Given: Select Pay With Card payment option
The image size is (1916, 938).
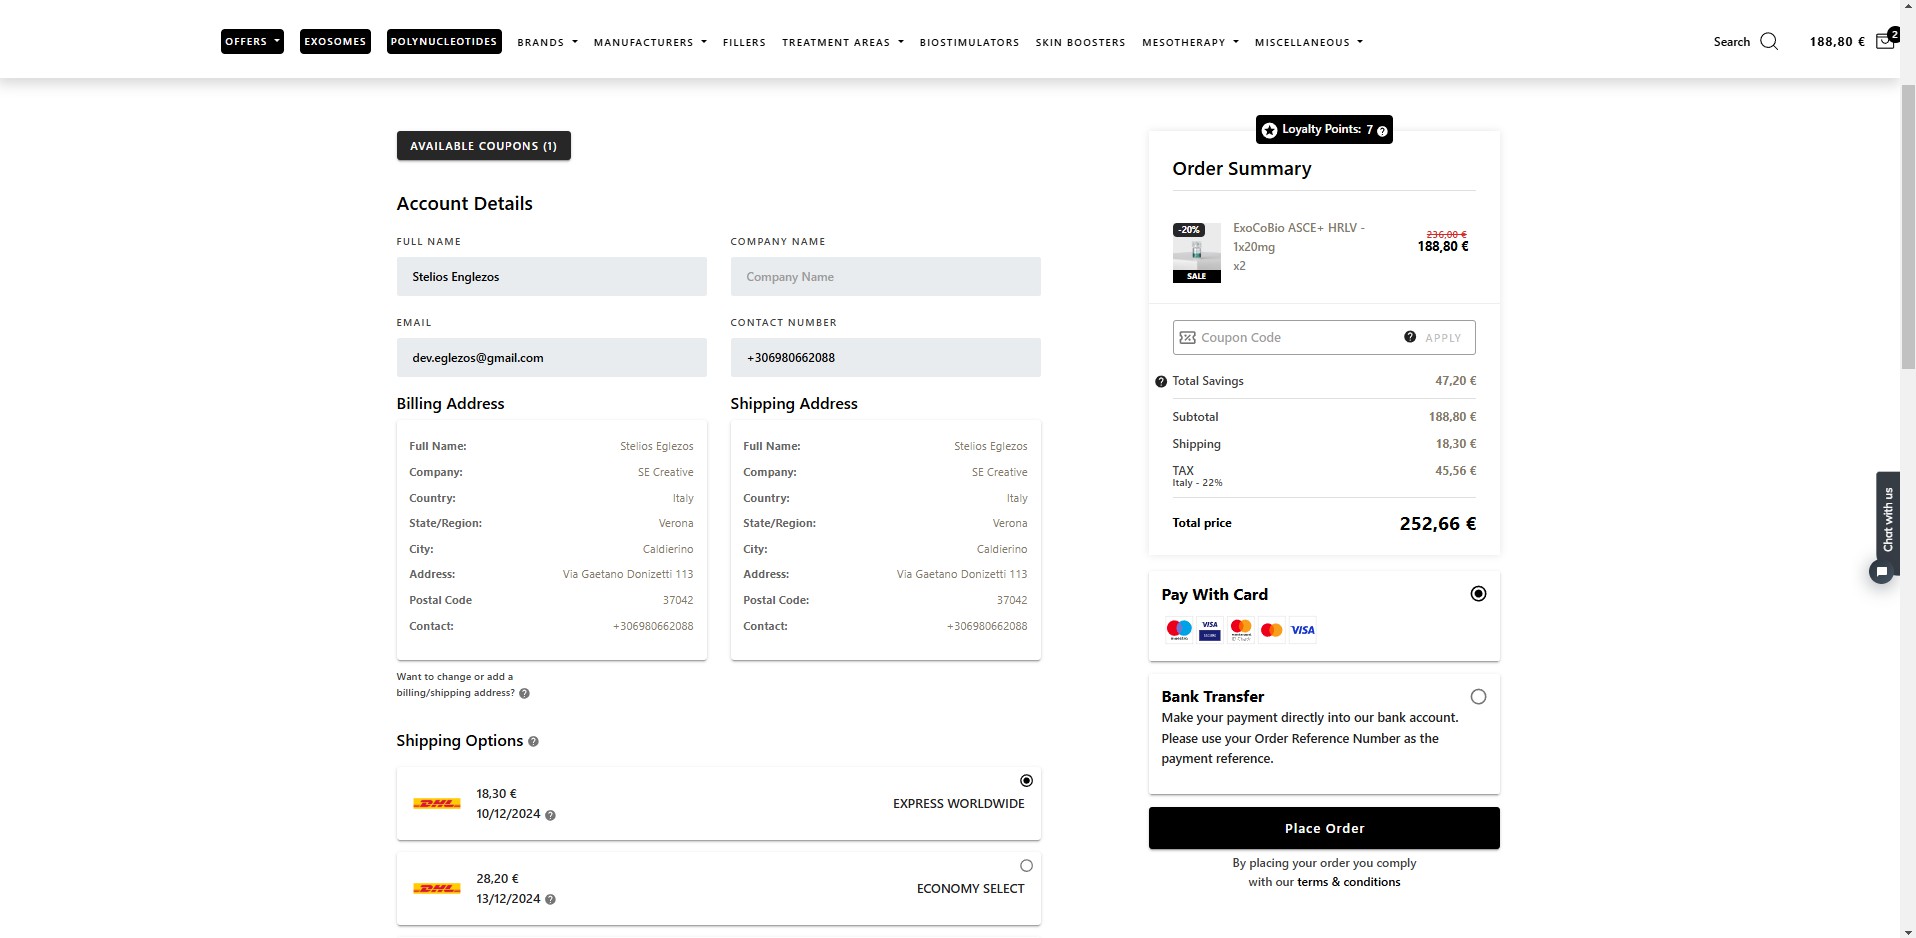Looking at the screenshot, I should 1478,594.
